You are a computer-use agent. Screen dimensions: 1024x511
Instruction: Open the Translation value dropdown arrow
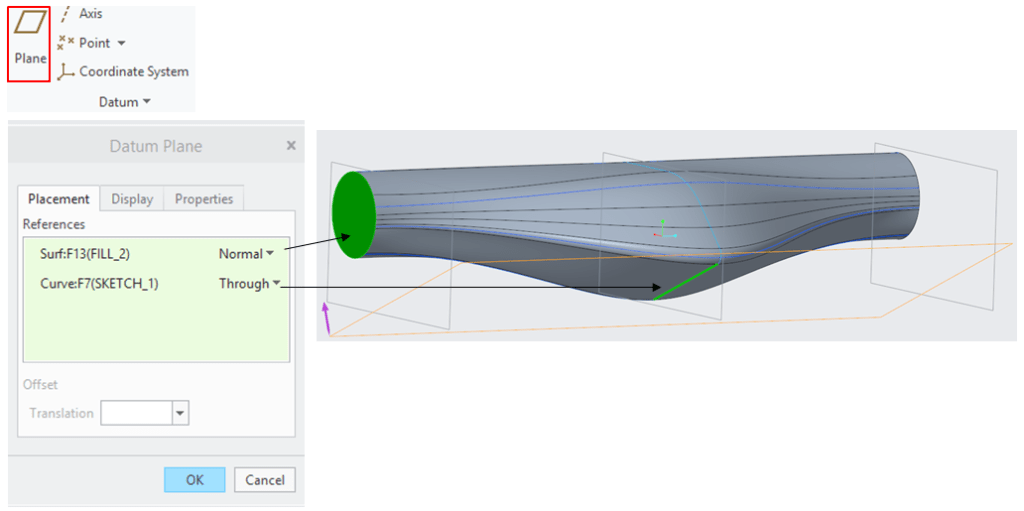tap(180, 413)
